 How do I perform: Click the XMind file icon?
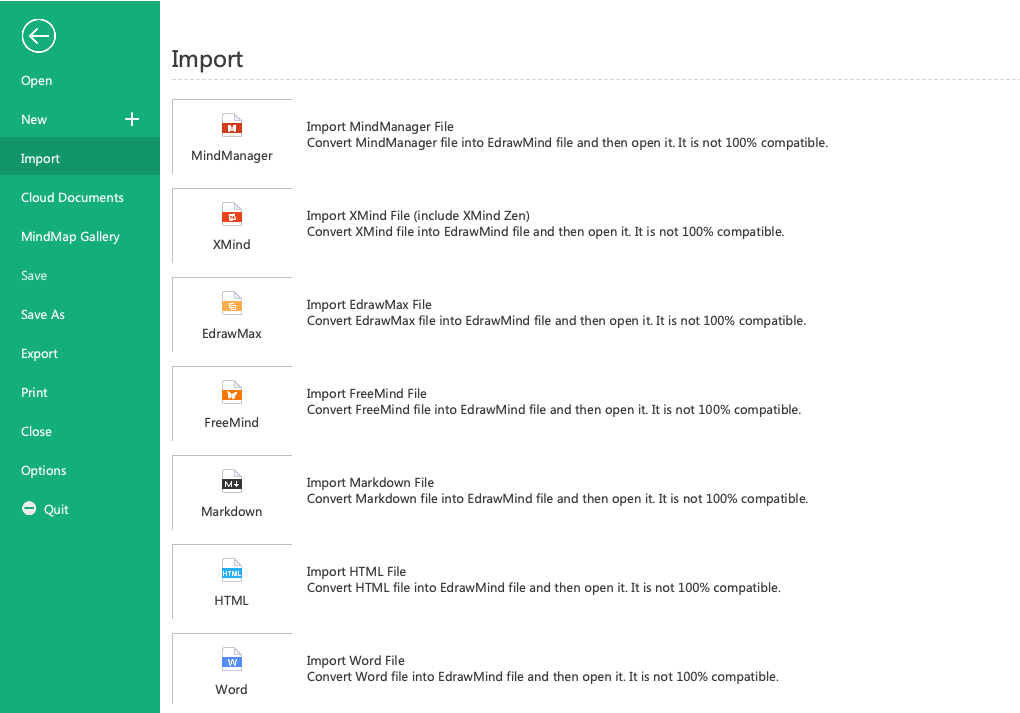click(232, 215)
